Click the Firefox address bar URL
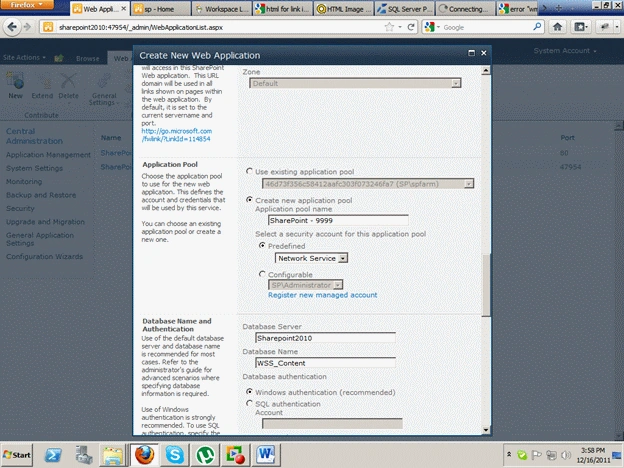Viewport: 624px width, 468px height. click(141, 27)
